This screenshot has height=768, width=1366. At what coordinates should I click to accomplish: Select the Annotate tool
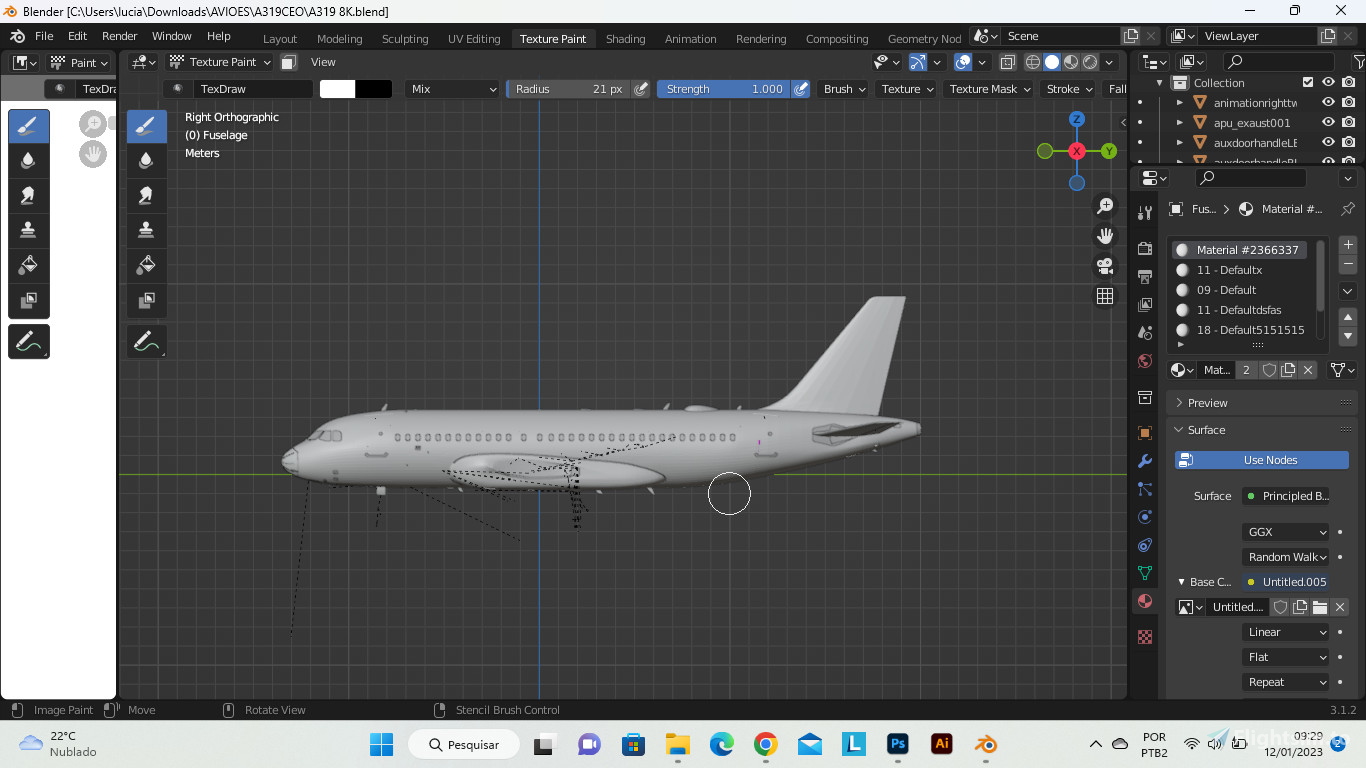tap(28, 341)
